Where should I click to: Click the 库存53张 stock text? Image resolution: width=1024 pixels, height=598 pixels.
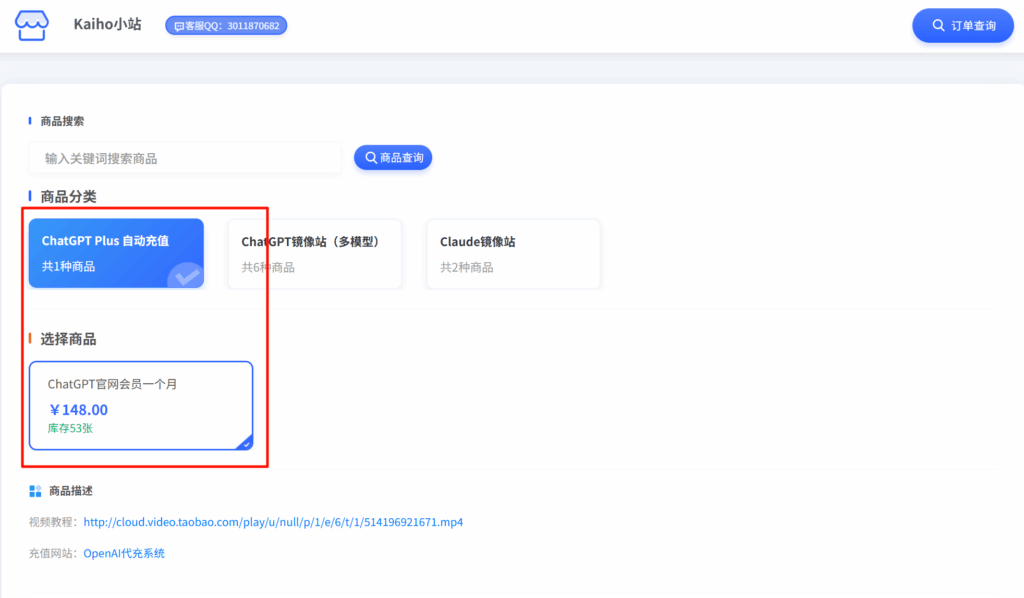point(70,428)
